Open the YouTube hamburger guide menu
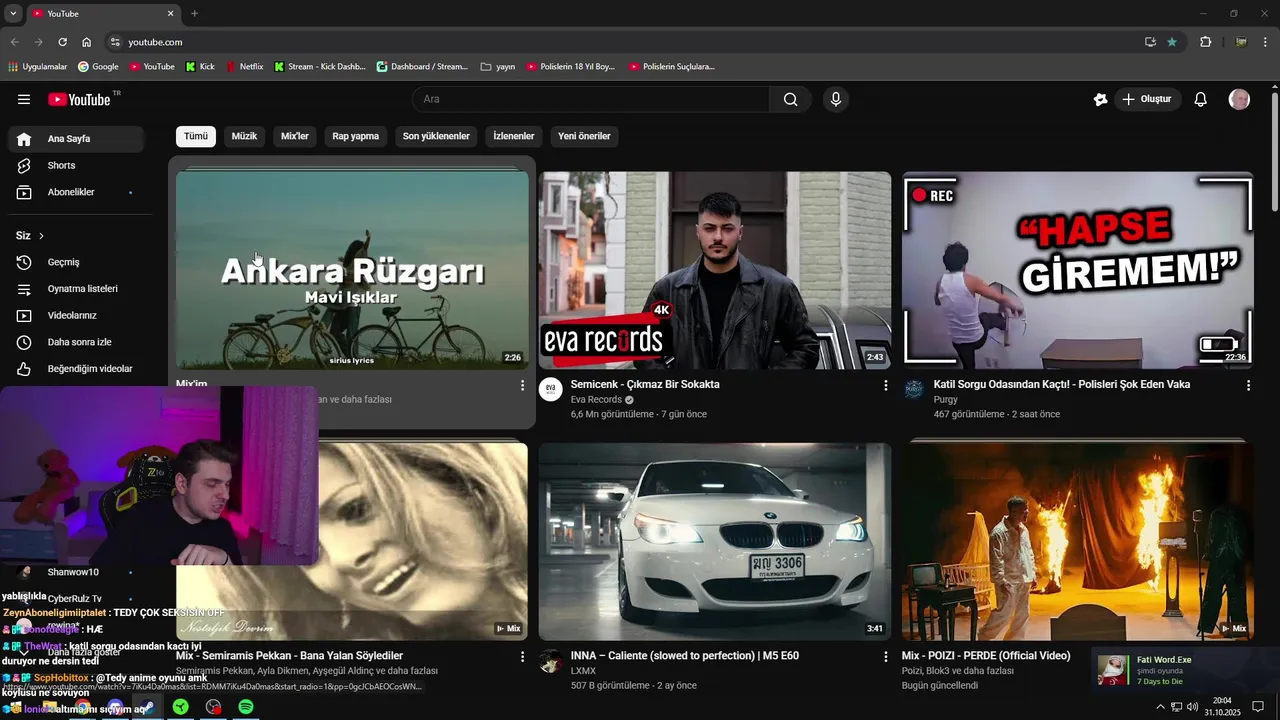Viewport: 1280px width, 720px height. 24,99
